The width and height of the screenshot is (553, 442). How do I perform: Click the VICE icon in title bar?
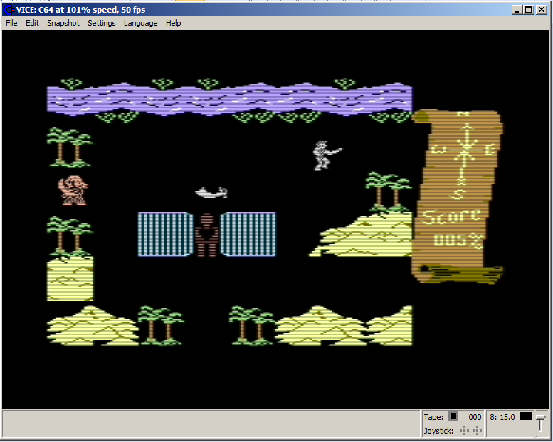pos(8,10)
